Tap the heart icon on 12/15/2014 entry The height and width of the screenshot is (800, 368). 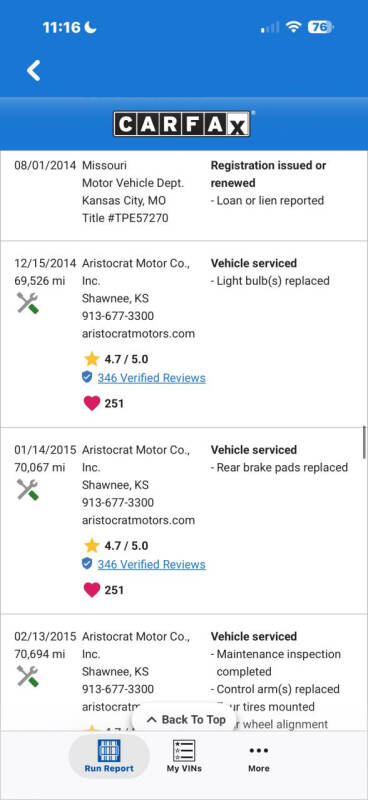pos(92,404)
